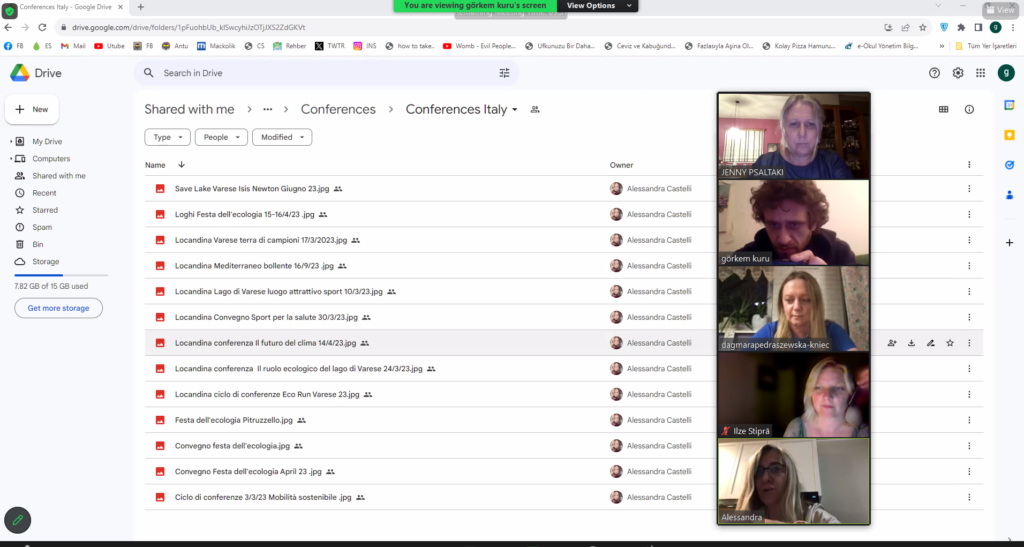This screenshot has height=547, width=1024.
Task: Share the Il futuro del clima file
Action: [892, 343]
